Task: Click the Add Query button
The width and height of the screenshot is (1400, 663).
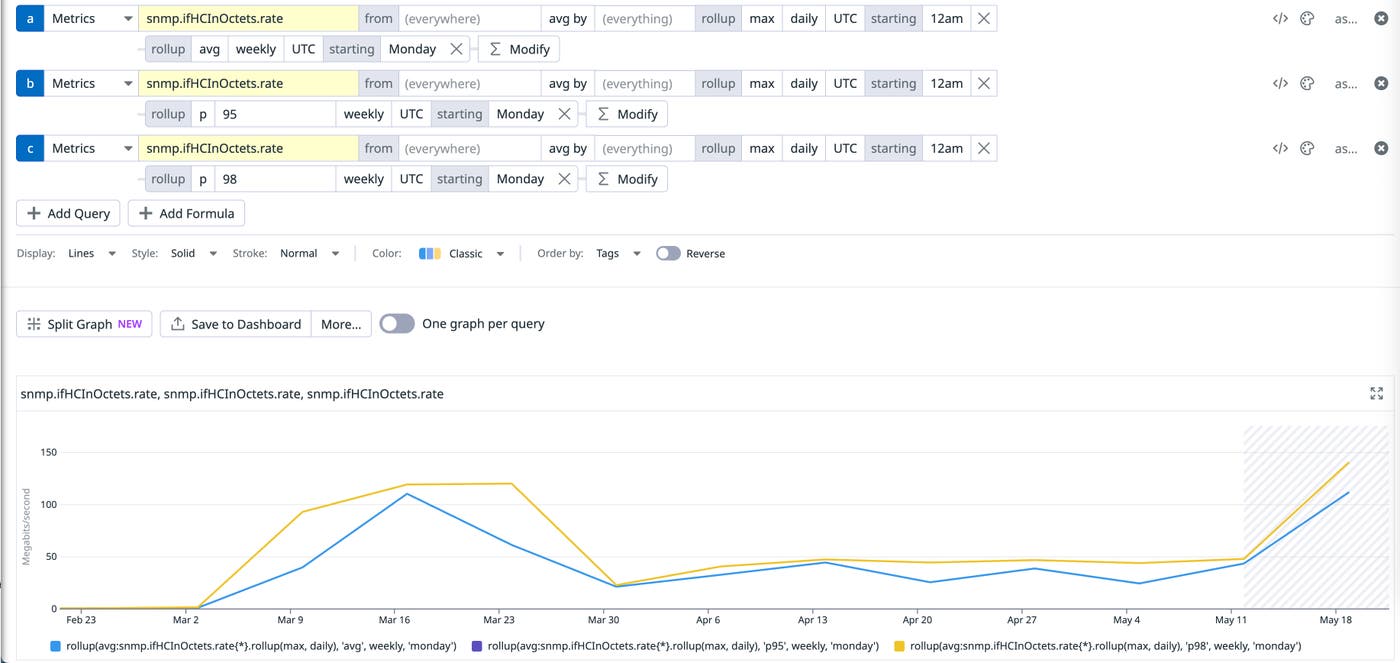Action: pos(67,213)
